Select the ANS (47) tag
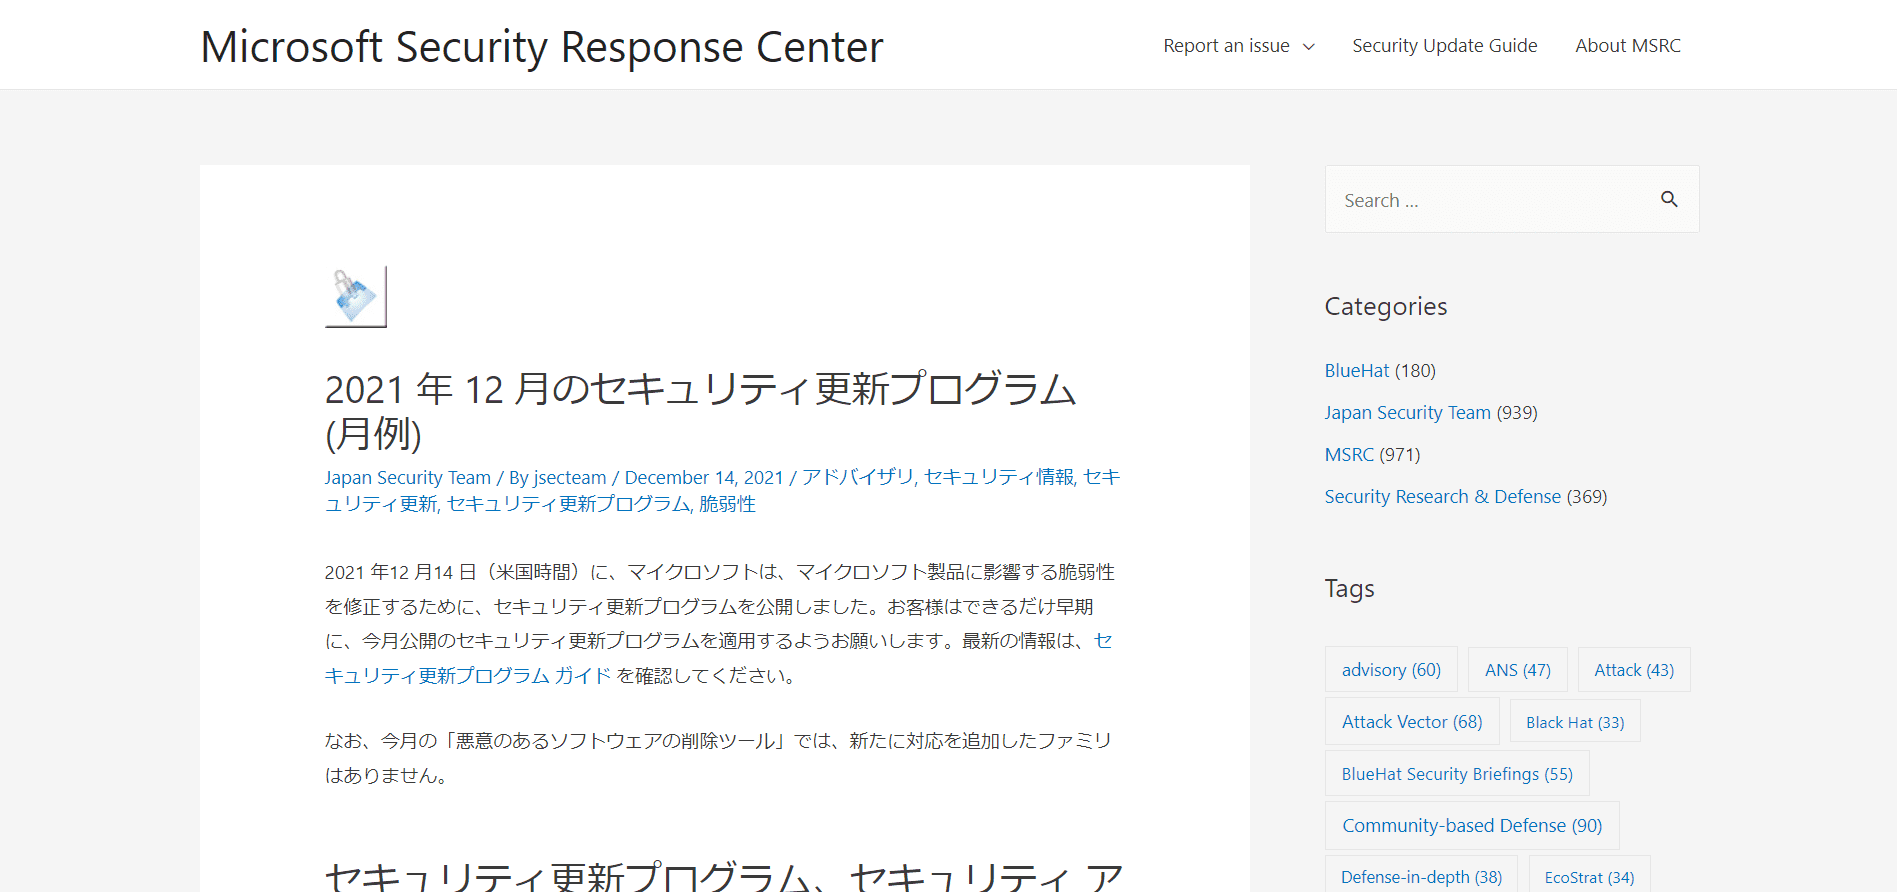The width and height of the screenshot is (1897, 892). coord(1517,670)
